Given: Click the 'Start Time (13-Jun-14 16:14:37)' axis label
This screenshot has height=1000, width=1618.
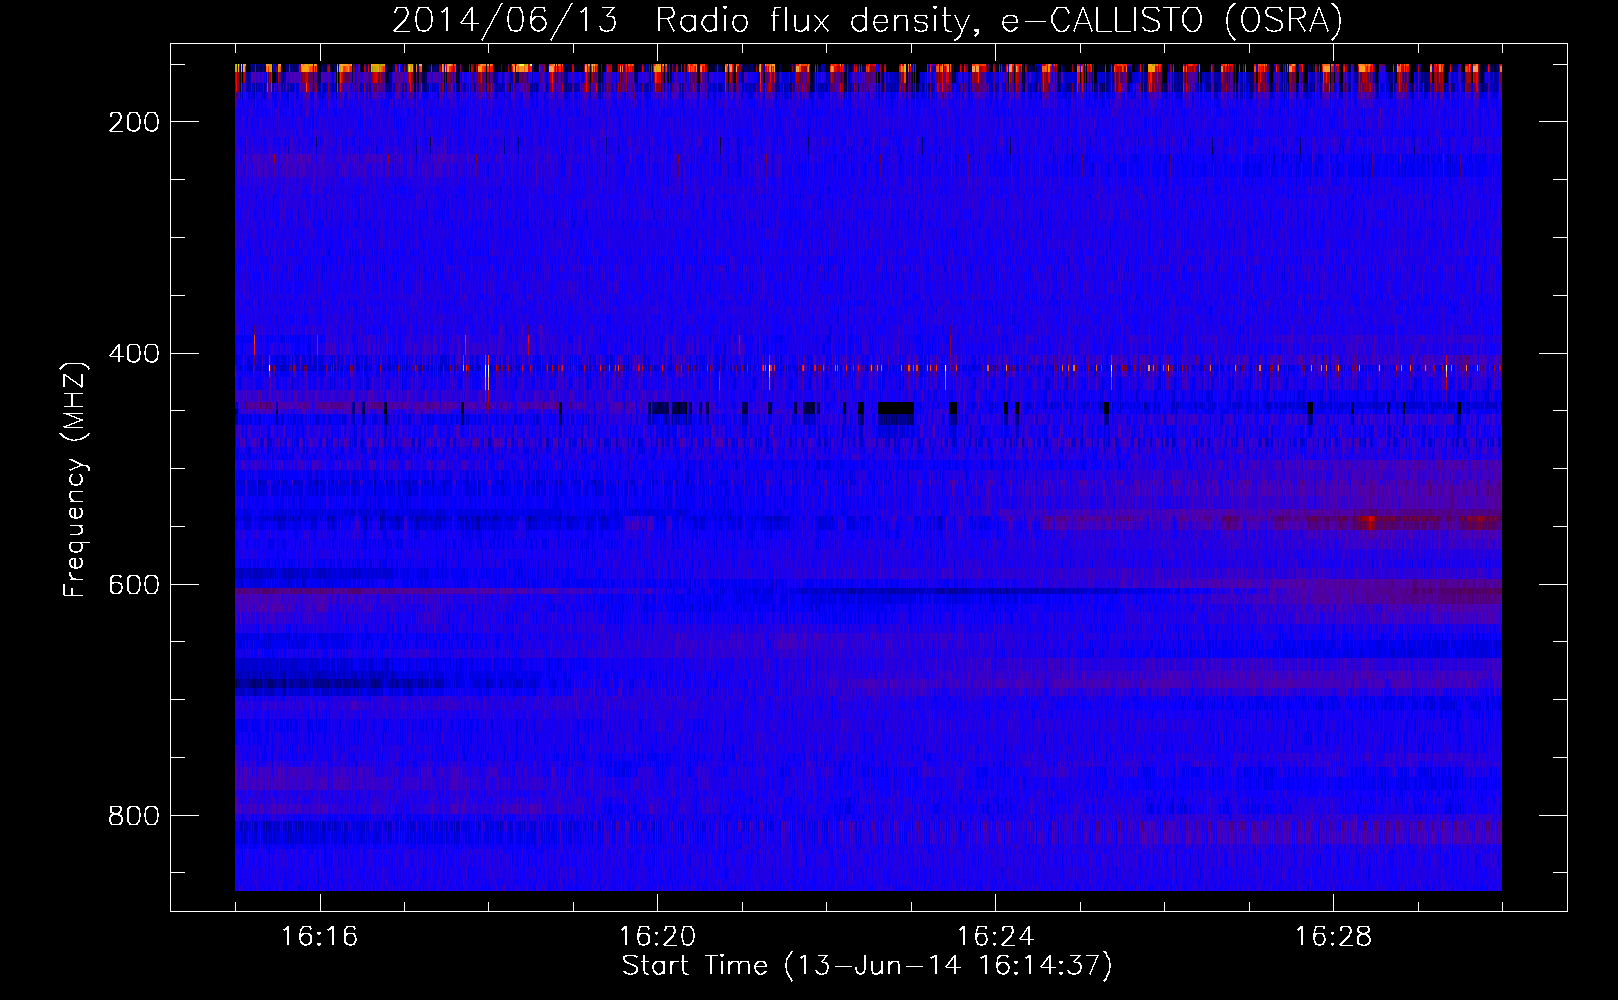Looking at the screenshot, I should click(867, 966).
